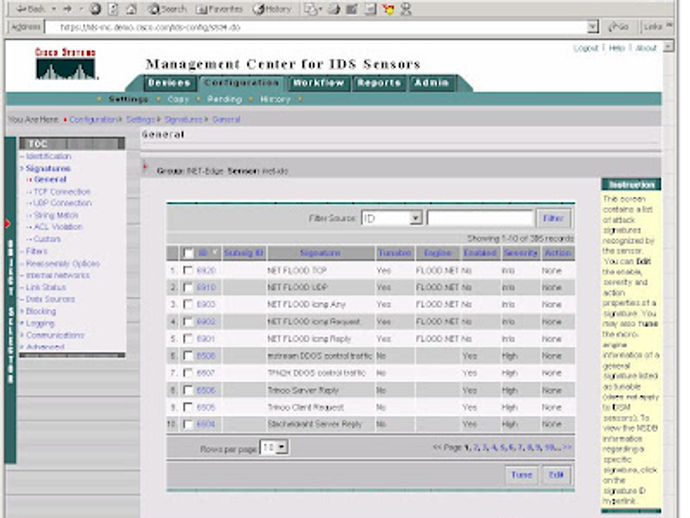Click the browser Back button
The image size is (690, 518).
tap(29, 8)
